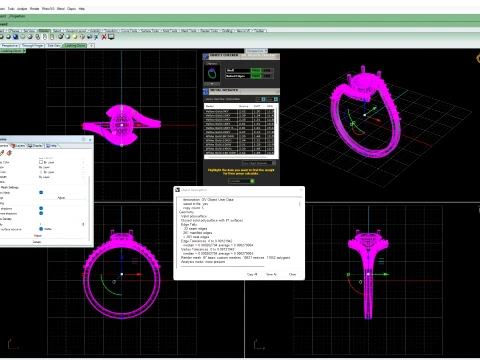480x360 pixels.
Task: Click the yellow sphere display icon
Action: tap(75, 37)
